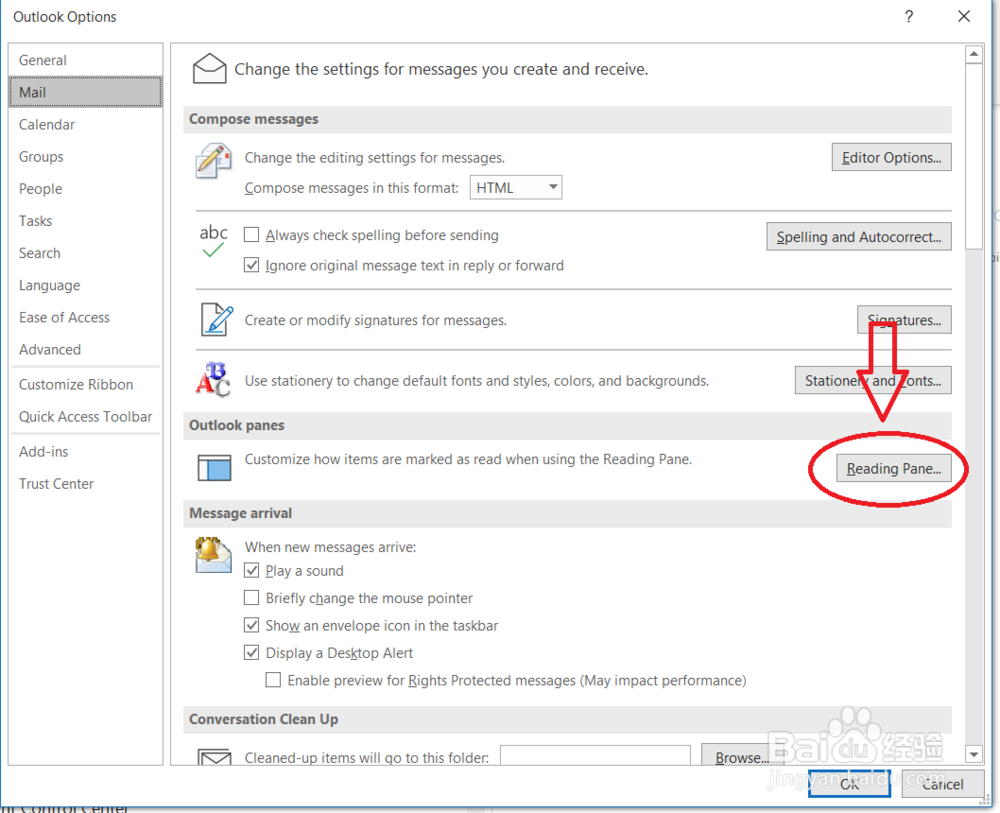Toggle Show an envelope icon in taskbar
The image size is (1000, 813).
252,625
